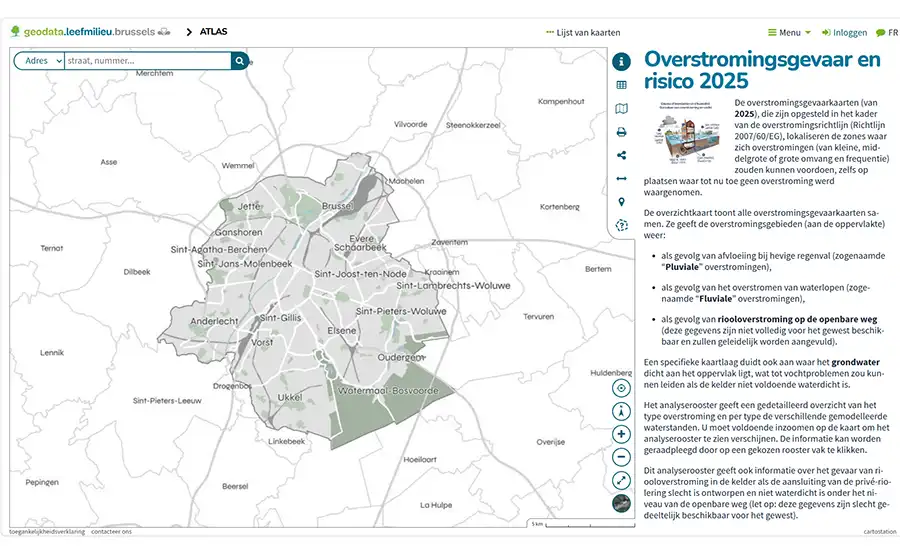Go to the ATLAS breadcrumb
This screenshot has width=900, height=554.
click(x=214, y=32)
